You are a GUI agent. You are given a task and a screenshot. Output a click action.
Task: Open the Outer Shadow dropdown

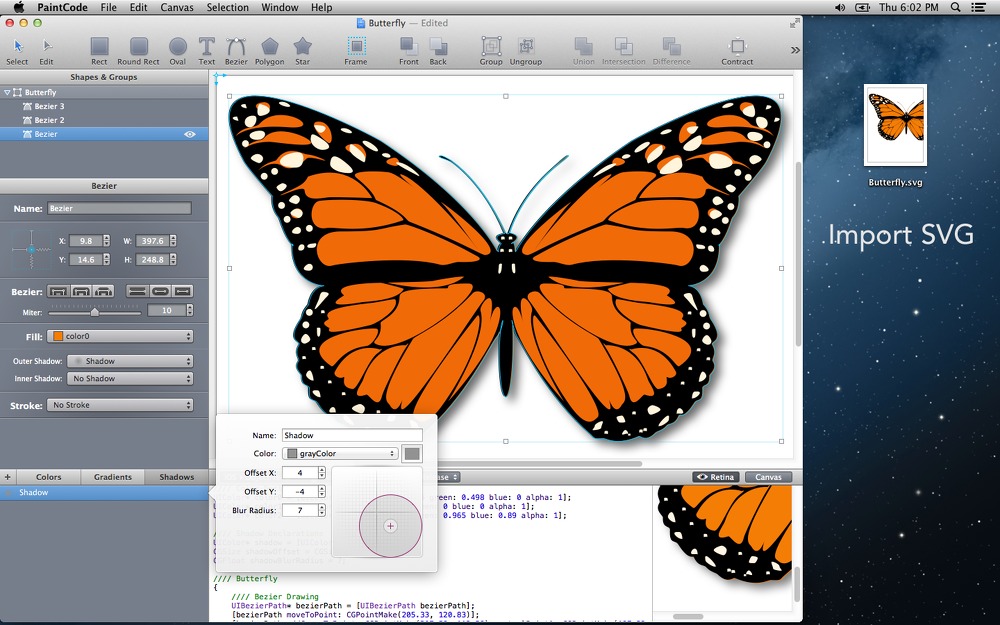[129, 361]
